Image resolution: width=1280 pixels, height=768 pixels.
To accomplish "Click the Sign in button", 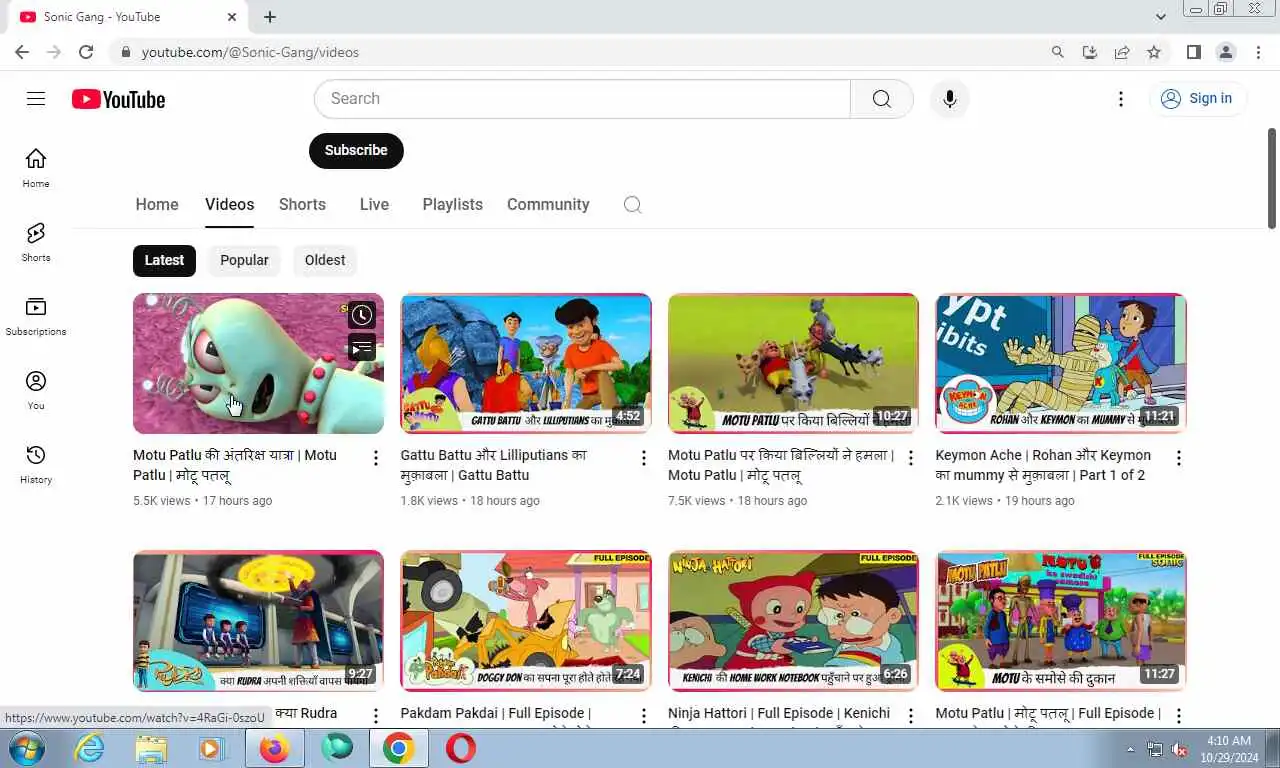I will click(x=1198, y=98).
